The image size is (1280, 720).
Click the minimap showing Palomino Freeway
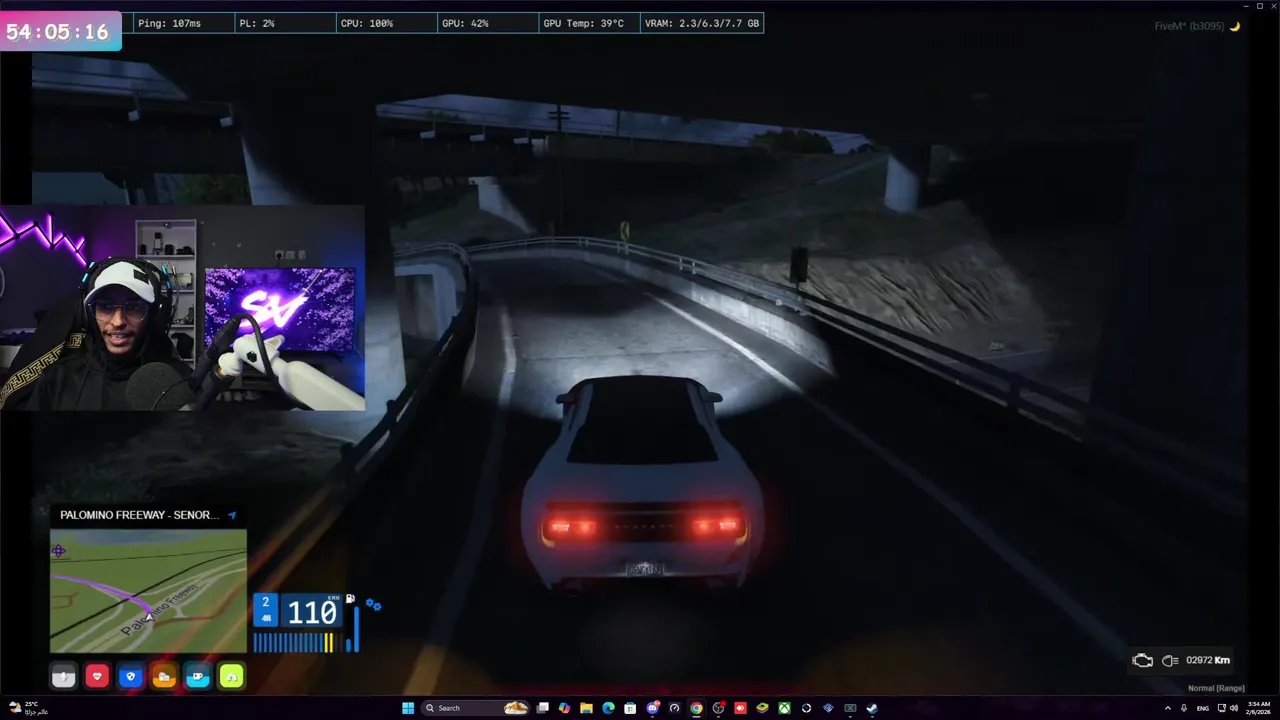148,591
